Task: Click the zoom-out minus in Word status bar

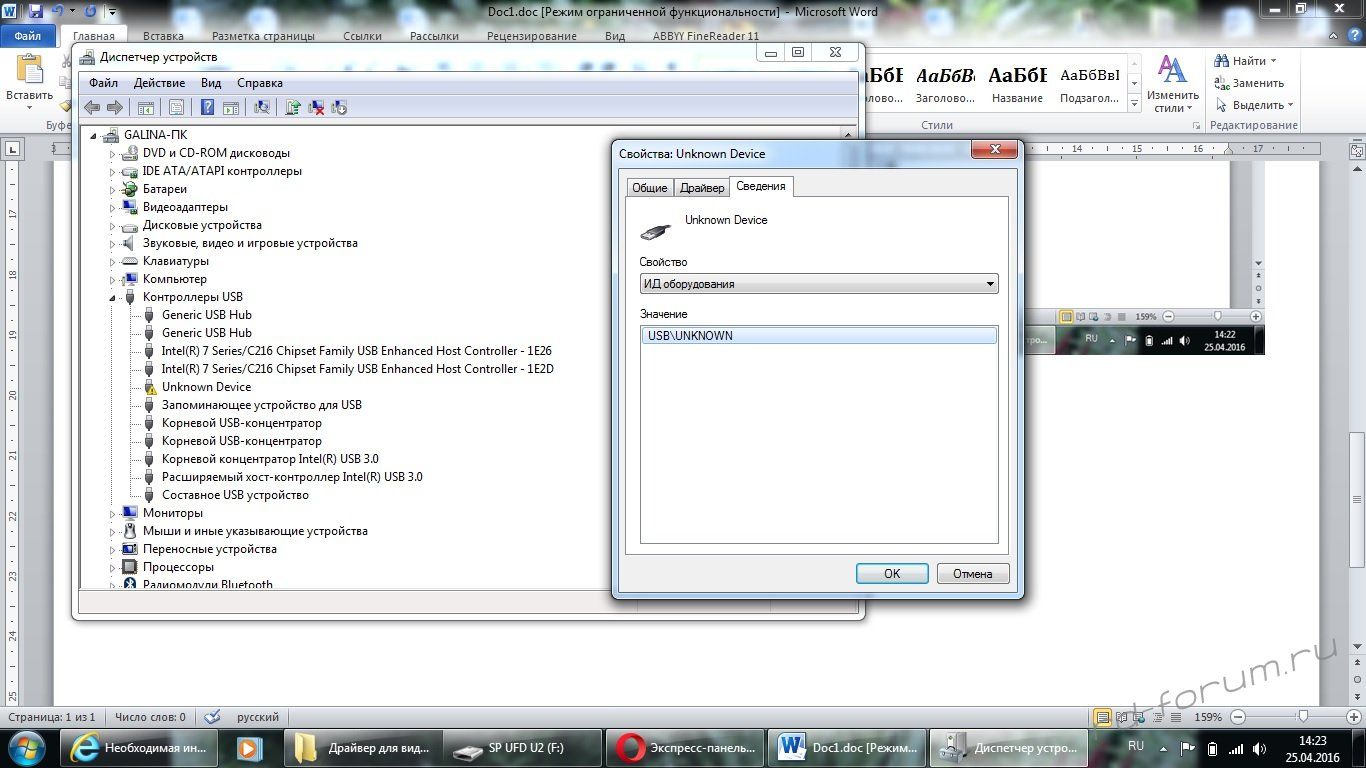Action: click(x=1238, y=717)
